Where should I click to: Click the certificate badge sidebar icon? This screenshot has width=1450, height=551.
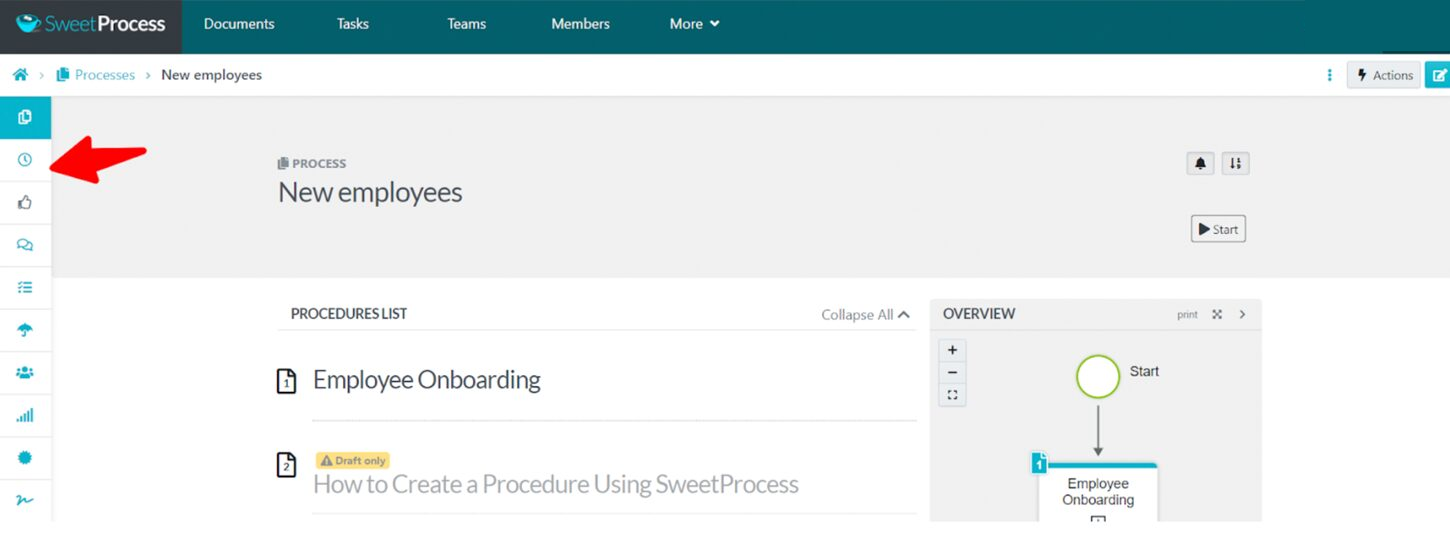(25, 457)
